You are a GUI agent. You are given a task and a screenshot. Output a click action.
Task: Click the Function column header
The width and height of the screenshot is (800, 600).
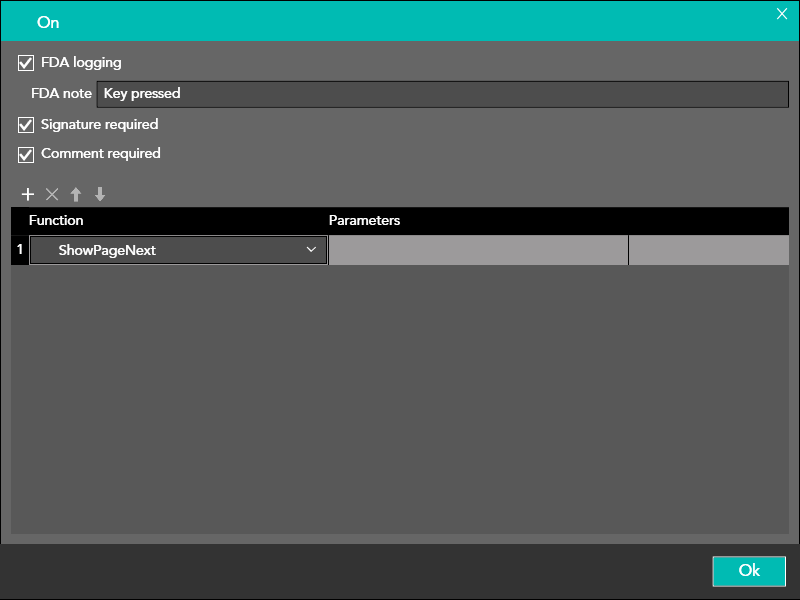coord(56,220)
